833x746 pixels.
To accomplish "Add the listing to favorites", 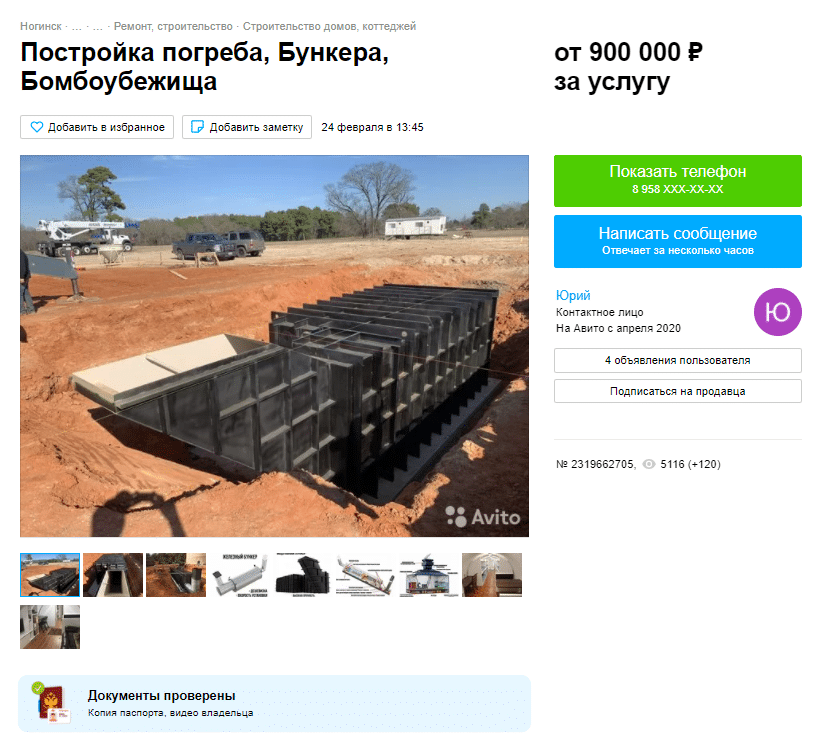I will (x=97, y=128).
